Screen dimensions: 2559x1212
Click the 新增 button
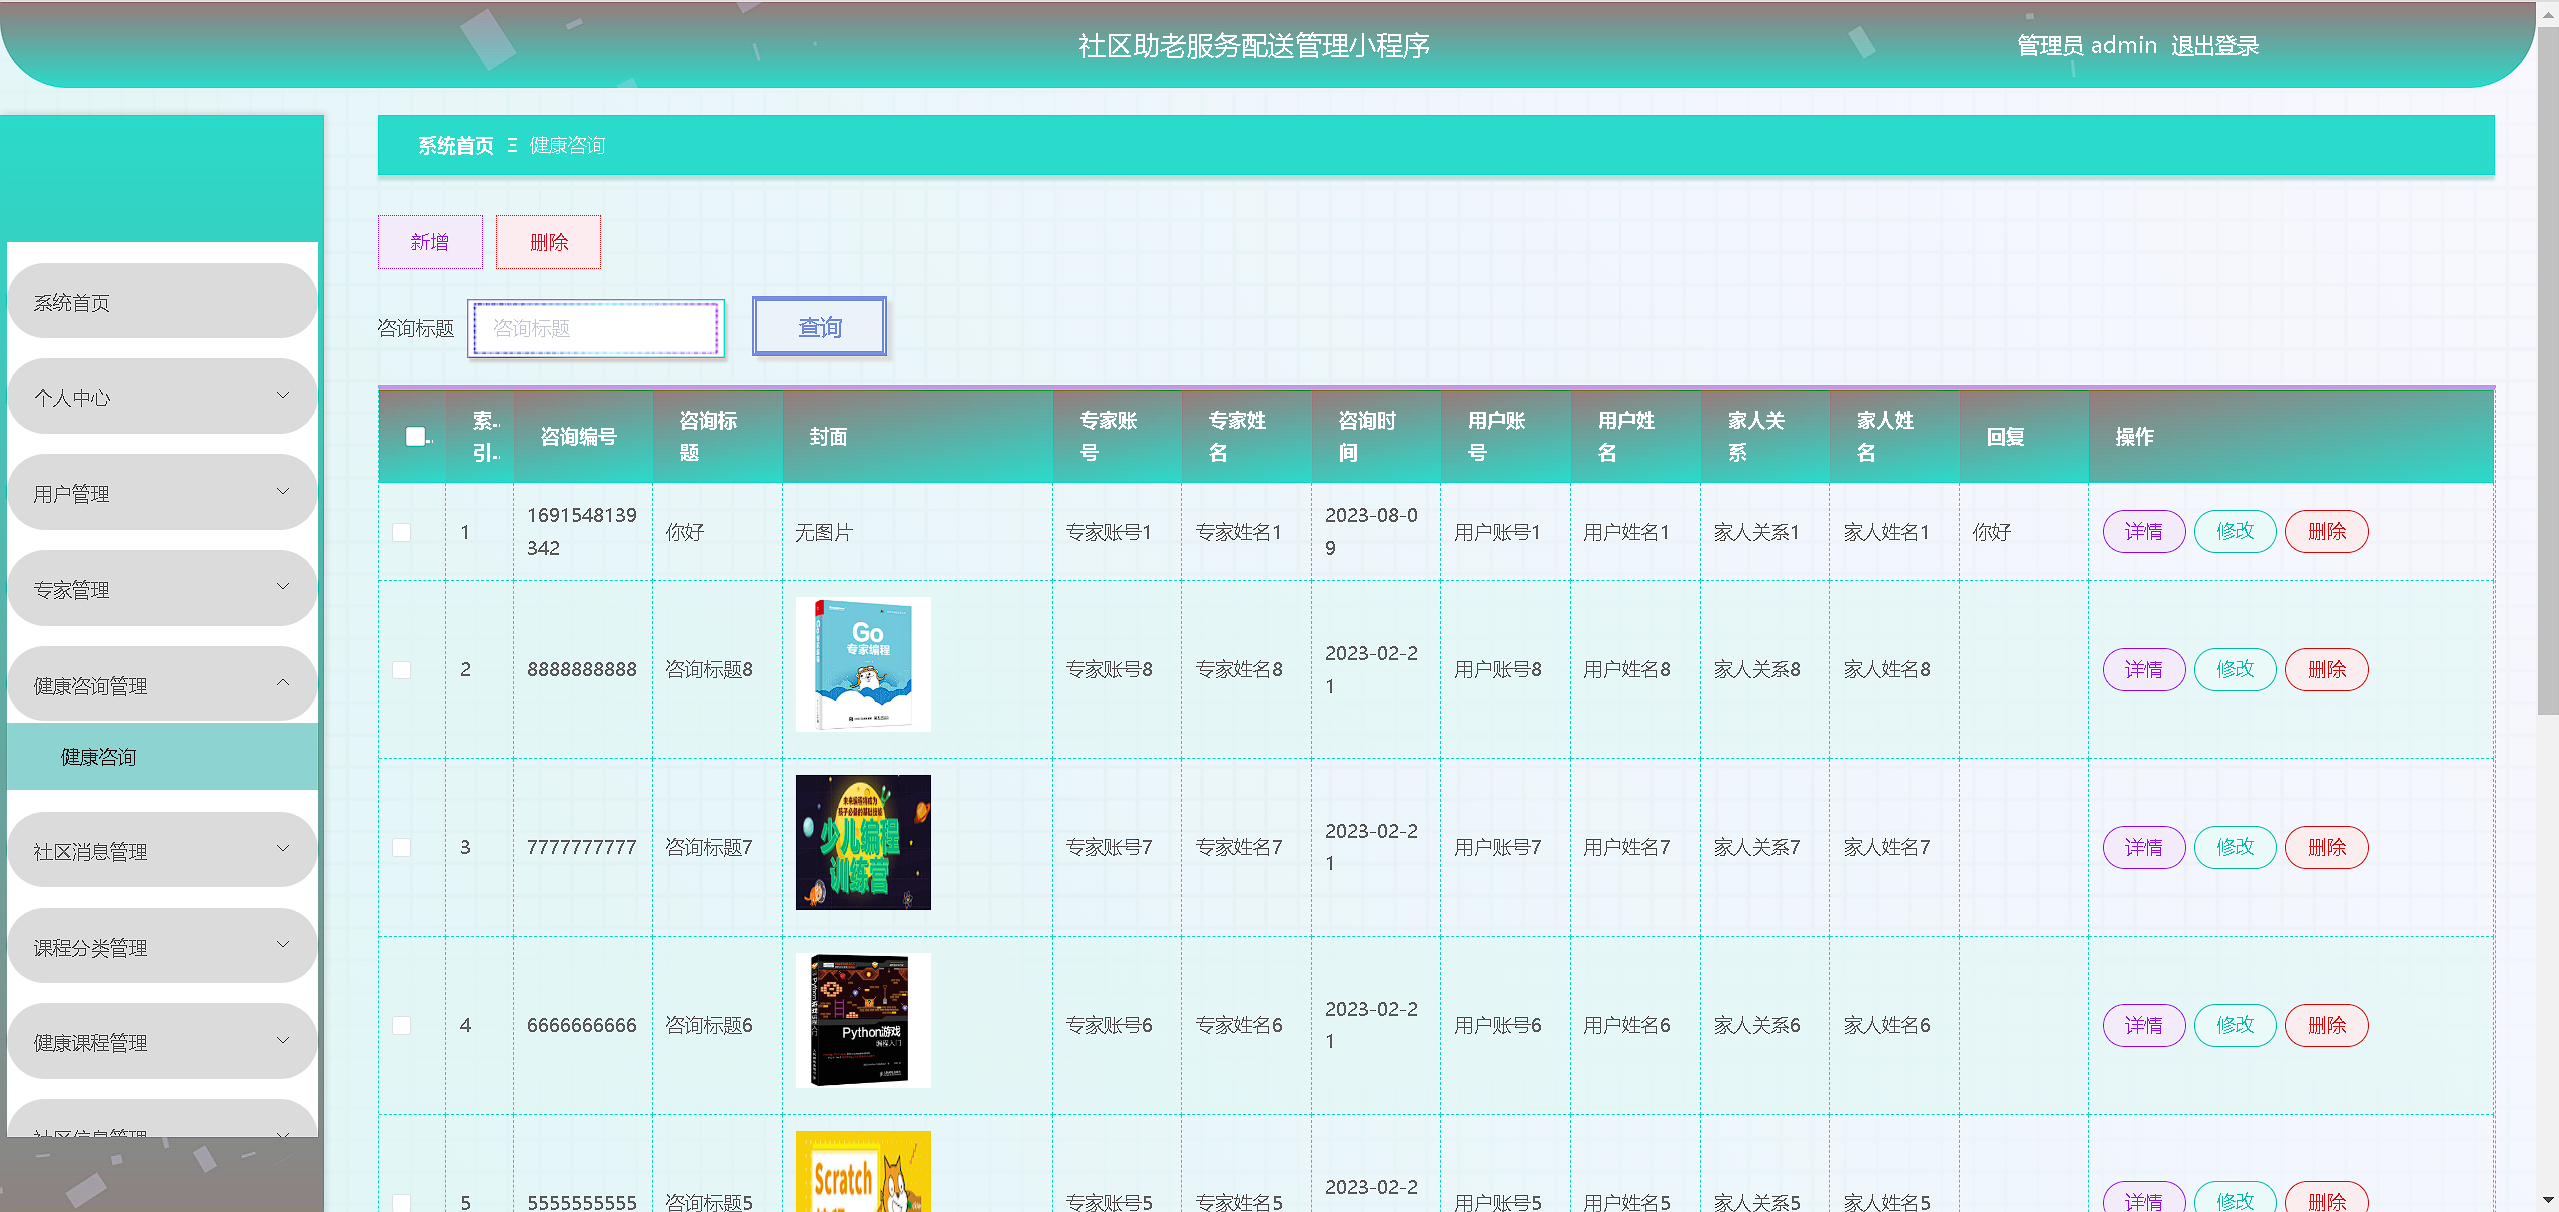coord(430,242)
